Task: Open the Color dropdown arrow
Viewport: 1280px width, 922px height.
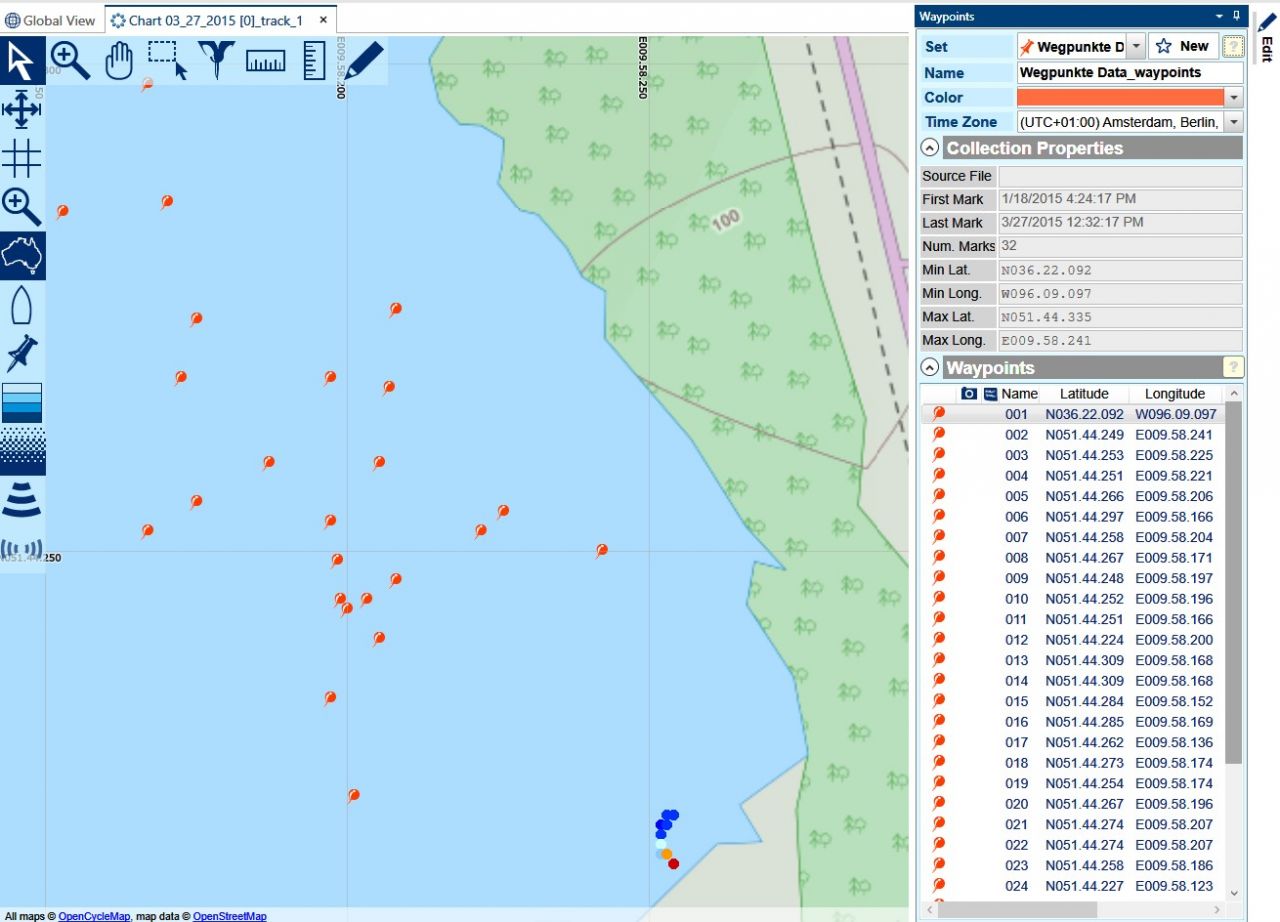Action: (x=1234, y=98)
